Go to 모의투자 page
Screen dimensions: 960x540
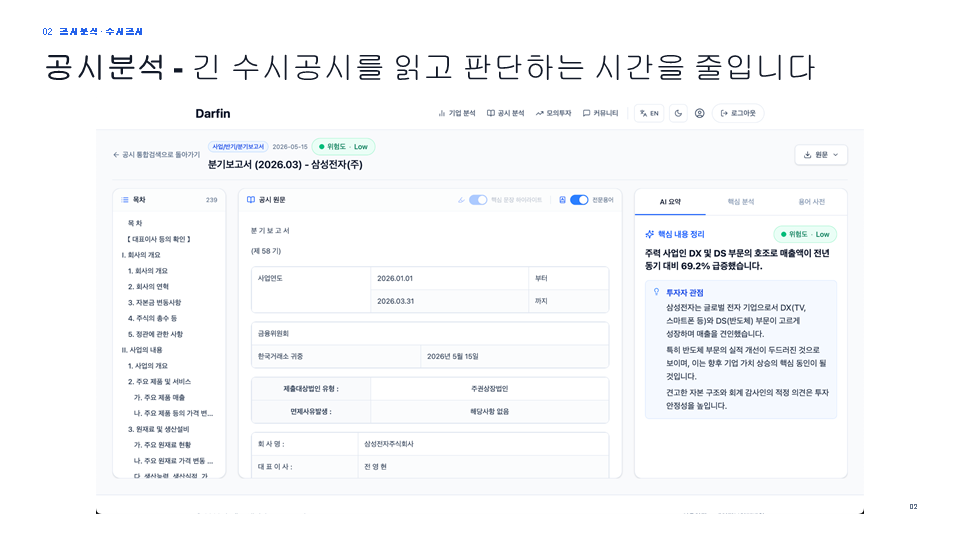pos(553,113)
